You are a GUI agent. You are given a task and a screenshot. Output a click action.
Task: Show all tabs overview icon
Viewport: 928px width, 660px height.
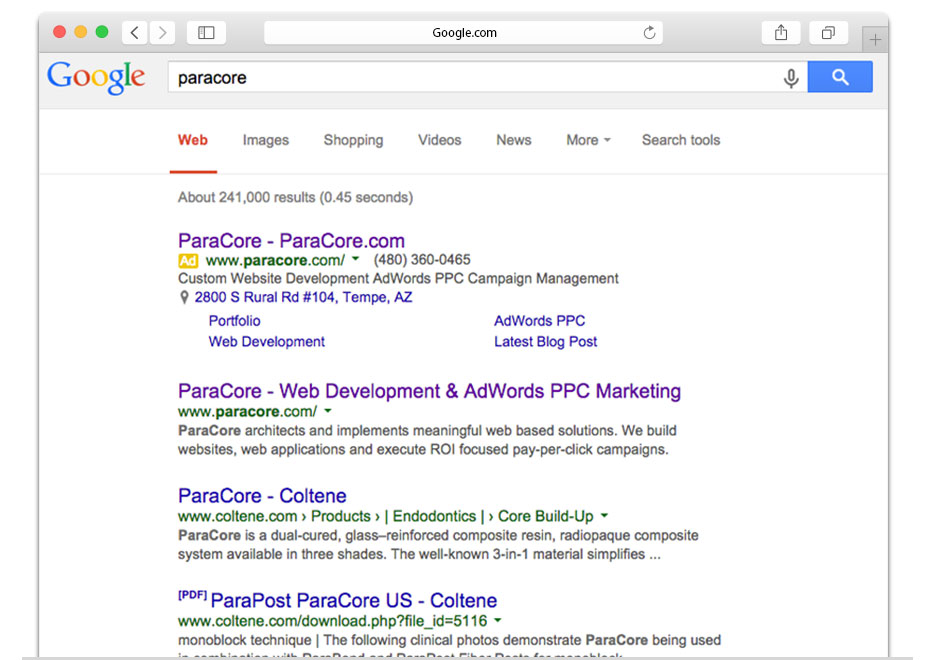pyautogui.click(x=828, y=33)
